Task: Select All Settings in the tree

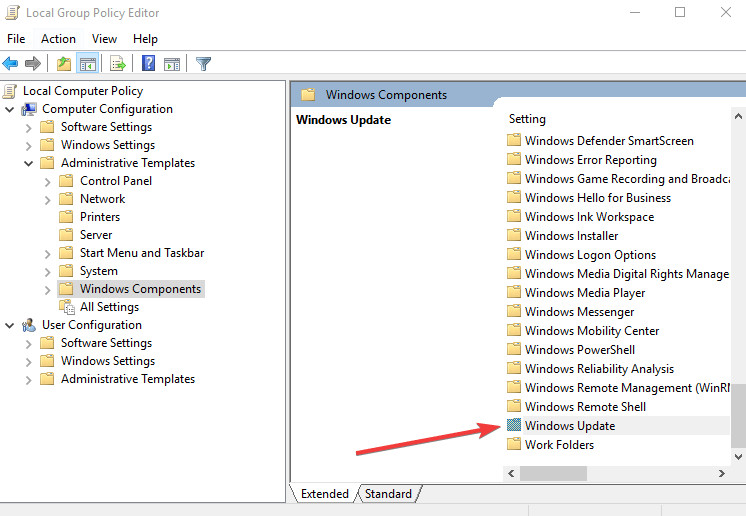Action: tap(109, 307)
